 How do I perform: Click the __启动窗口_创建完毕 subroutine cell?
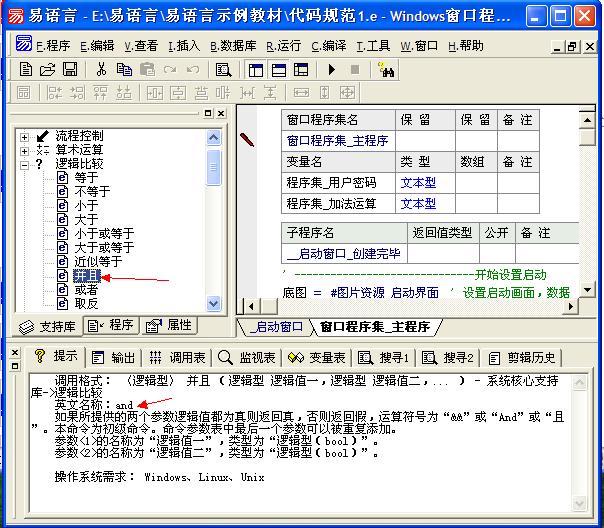pos(344,254)
